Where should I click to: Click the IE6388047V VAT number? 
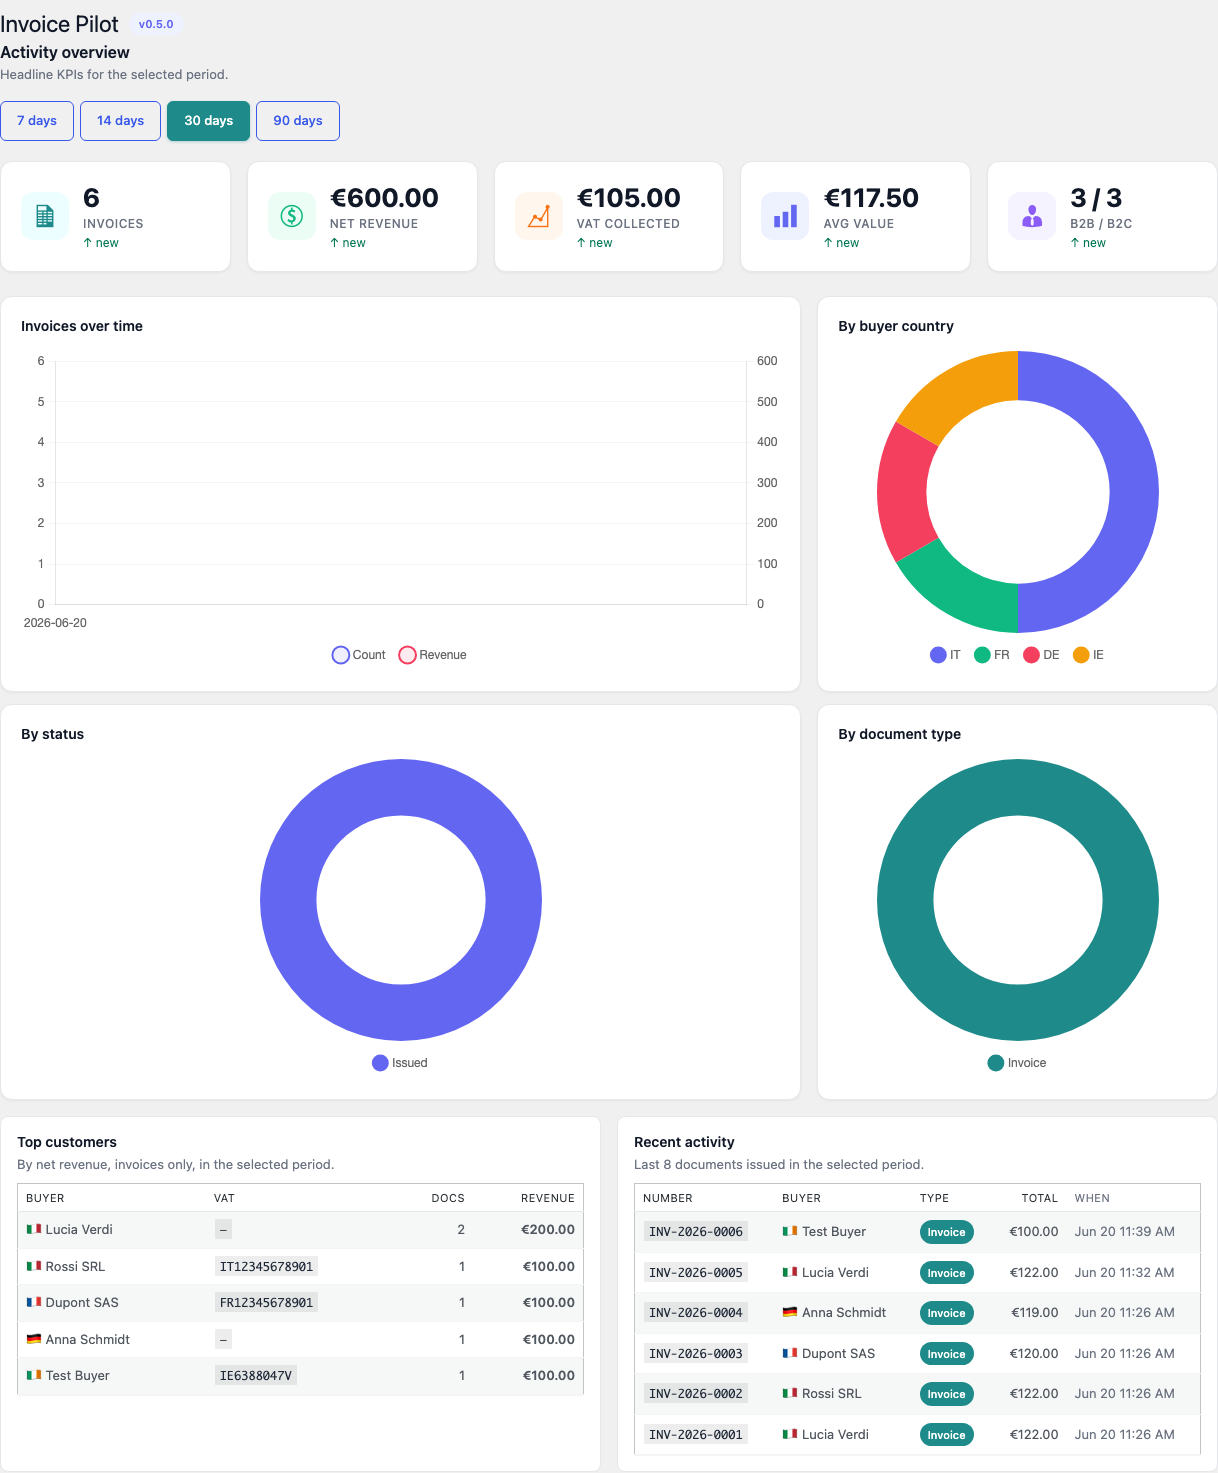(x=256, y=1376)
